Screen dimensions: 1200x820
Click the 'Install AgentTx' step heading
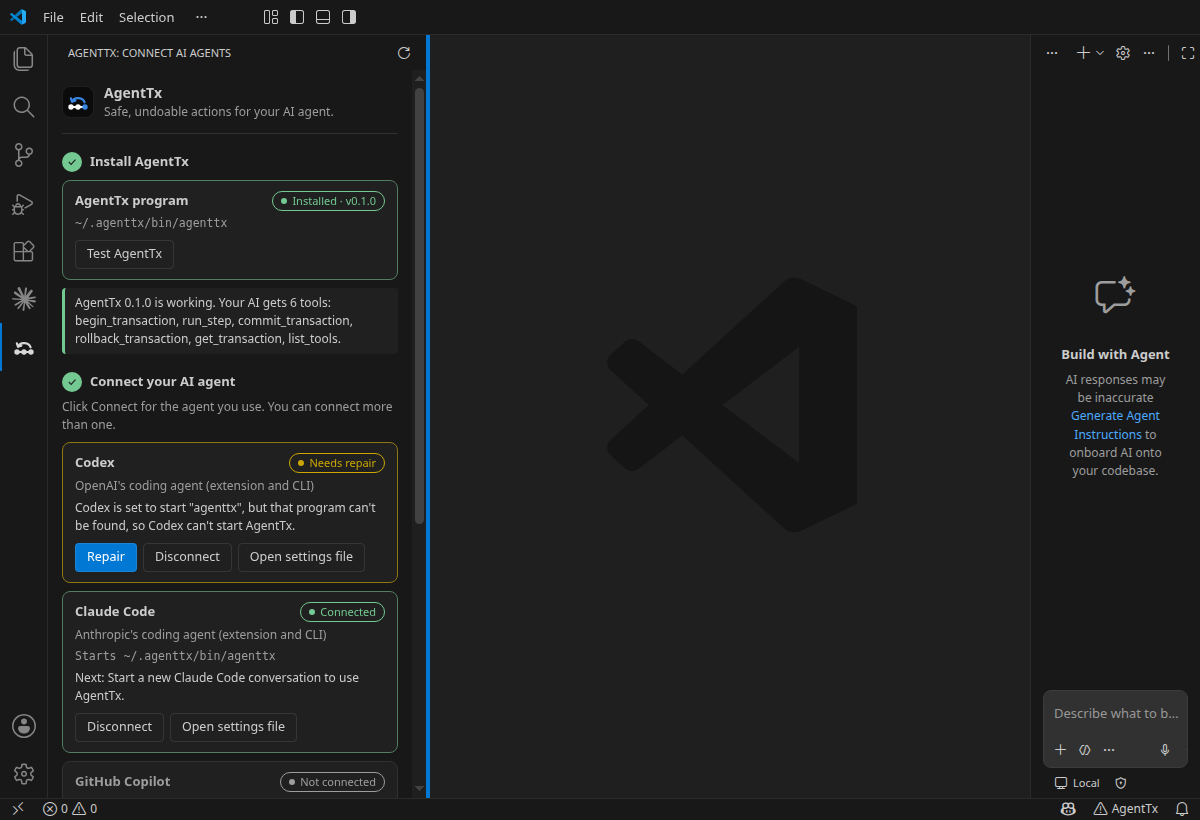[139, 161]
